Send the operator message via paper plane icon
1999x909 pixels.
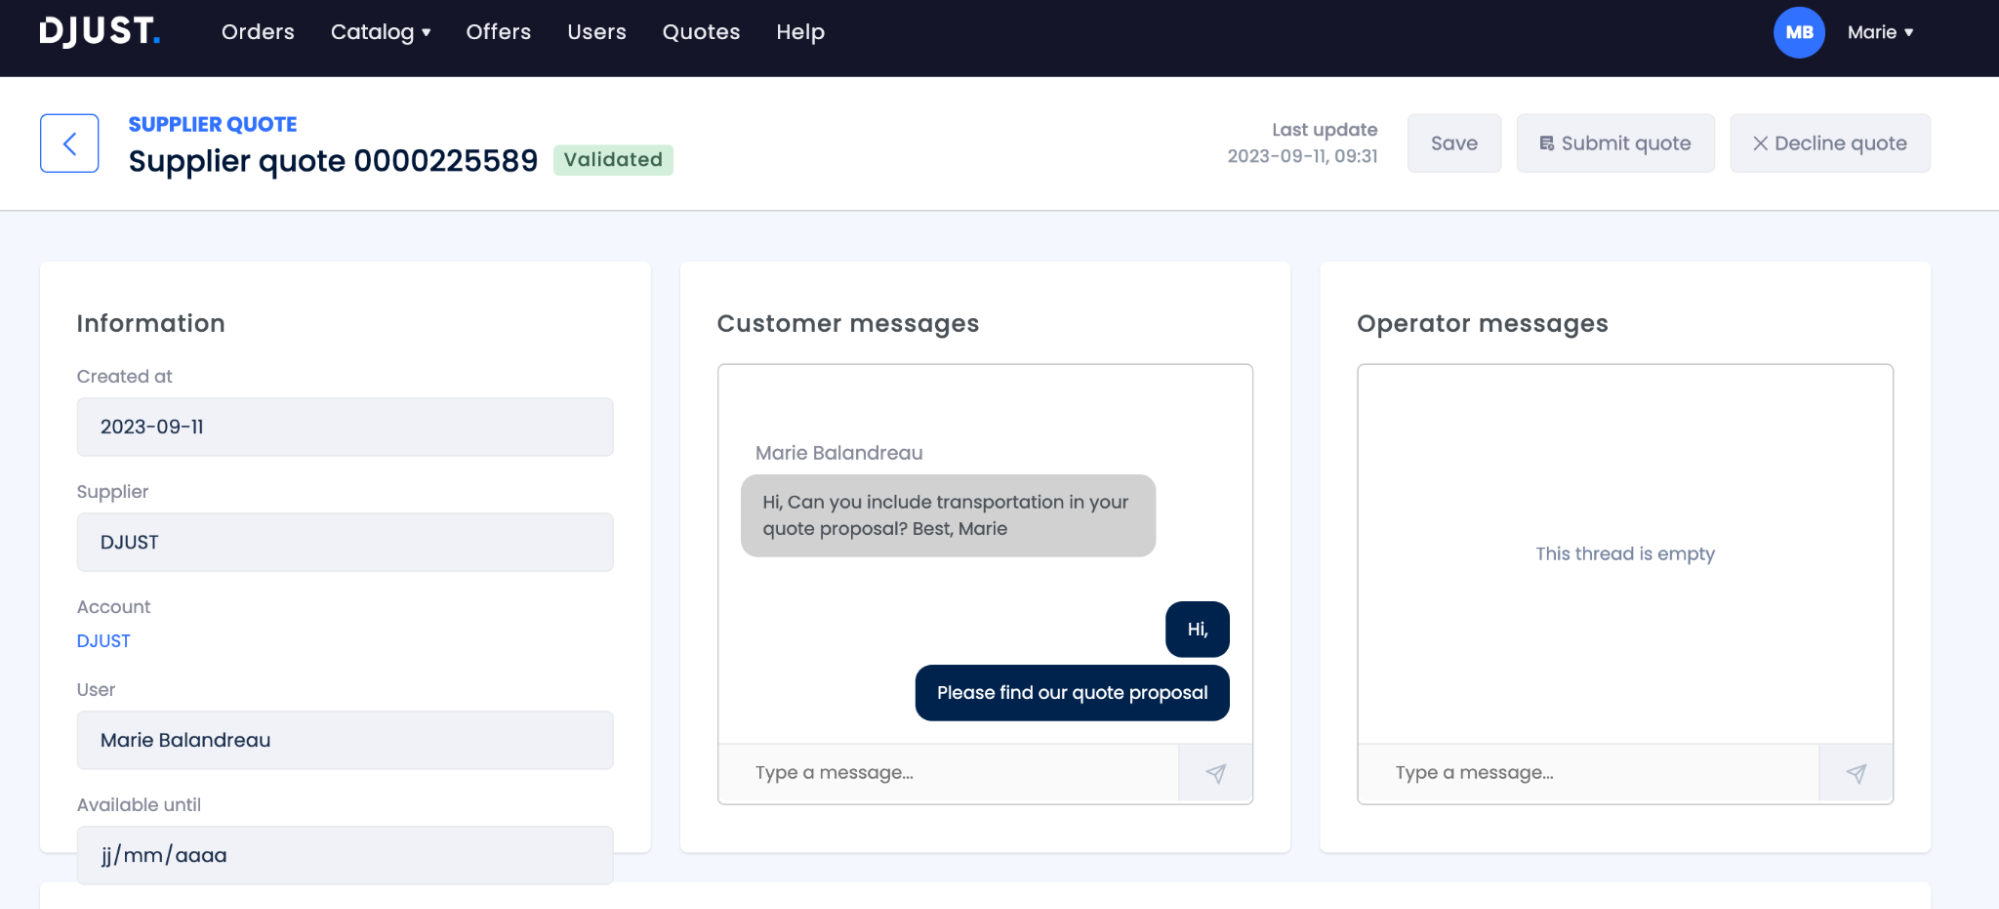pyautogui.click(x=1855, y=773)
